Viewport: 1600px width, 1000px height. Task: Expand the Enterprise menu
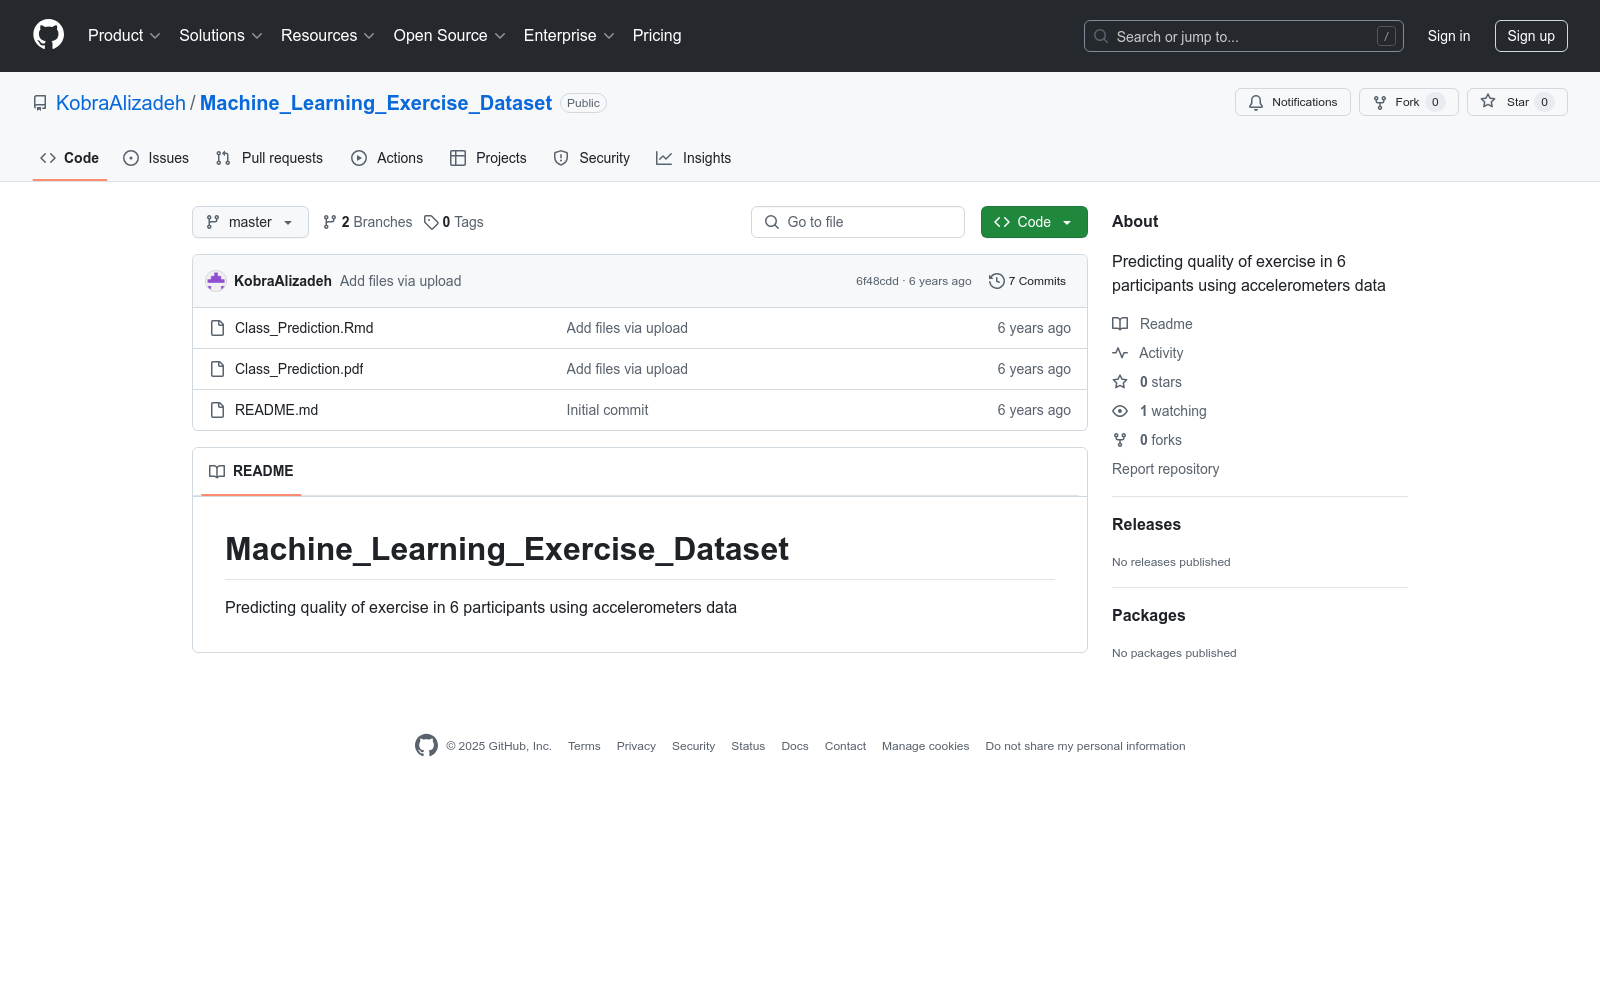569,36
